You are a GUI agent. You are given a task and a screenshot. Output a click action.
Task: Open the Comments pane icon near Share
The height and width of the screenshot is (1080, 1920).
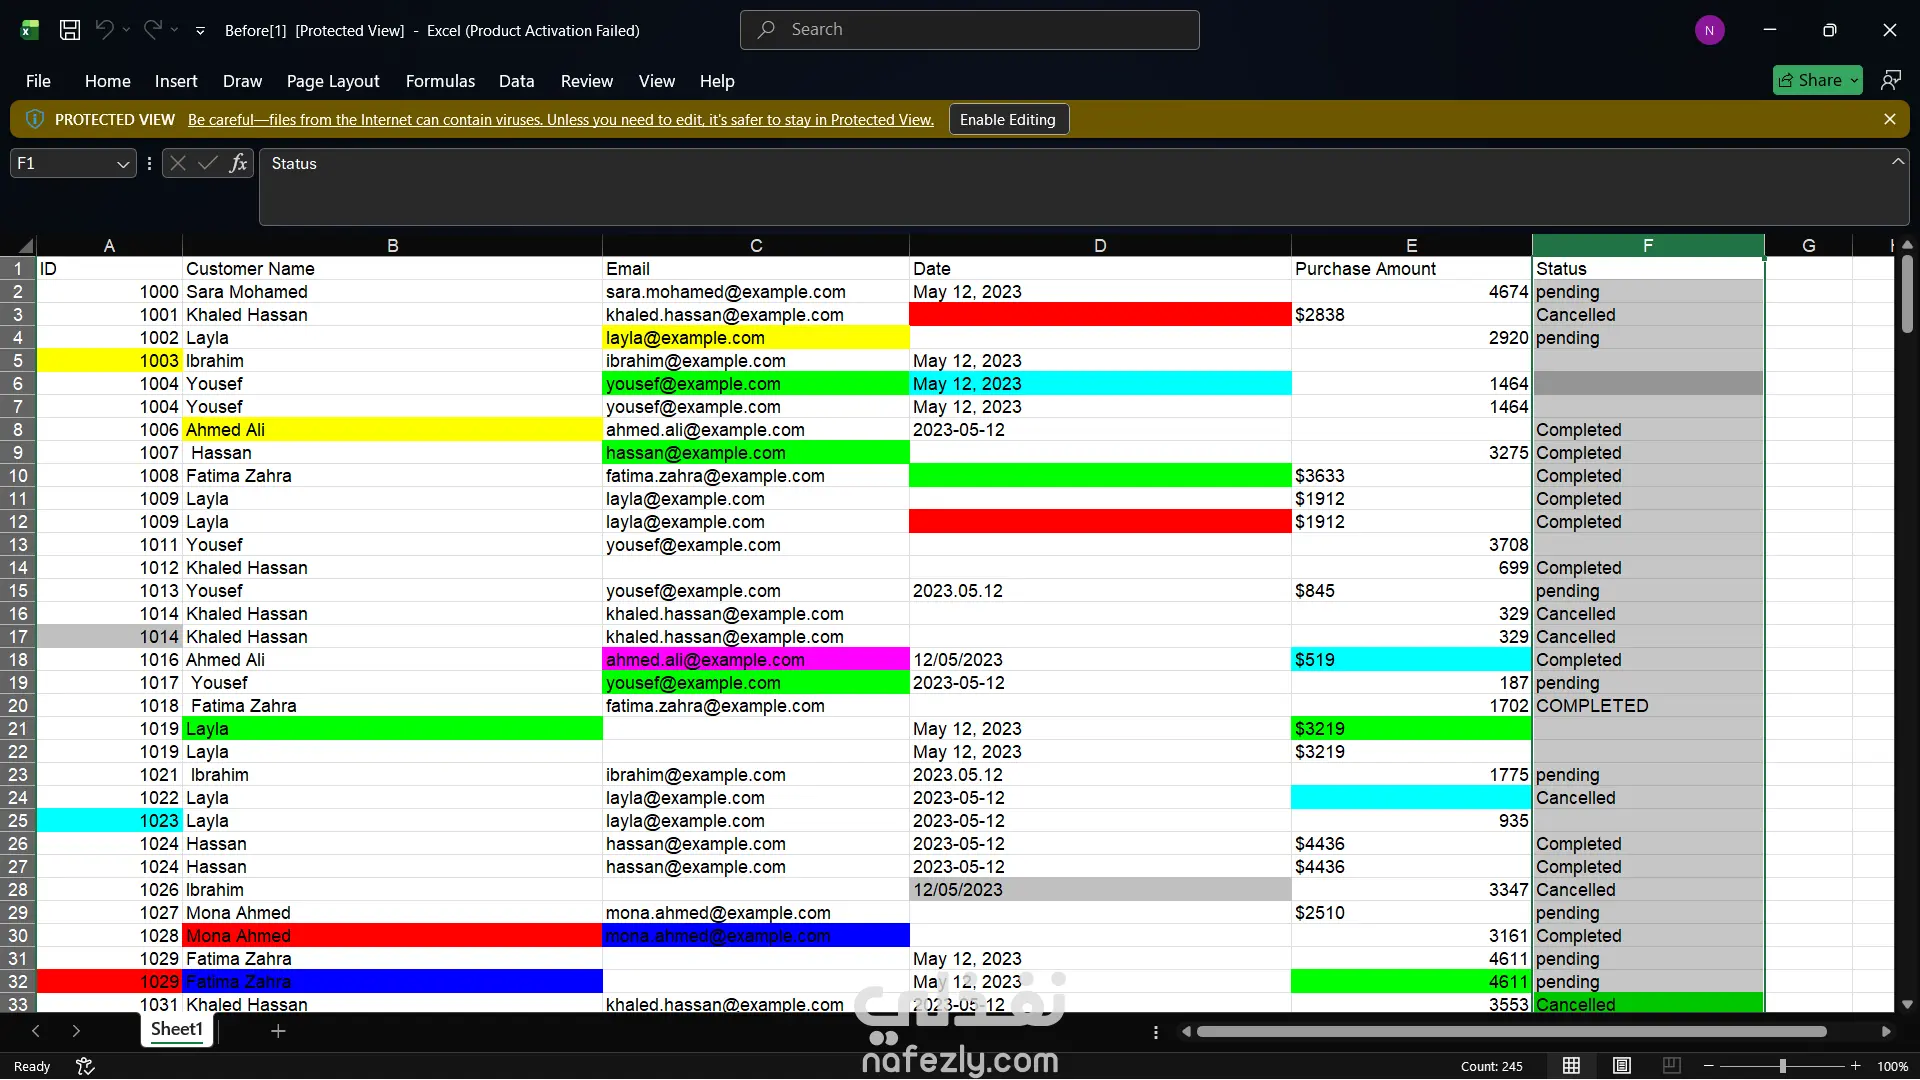click(x=1890, y=80)
